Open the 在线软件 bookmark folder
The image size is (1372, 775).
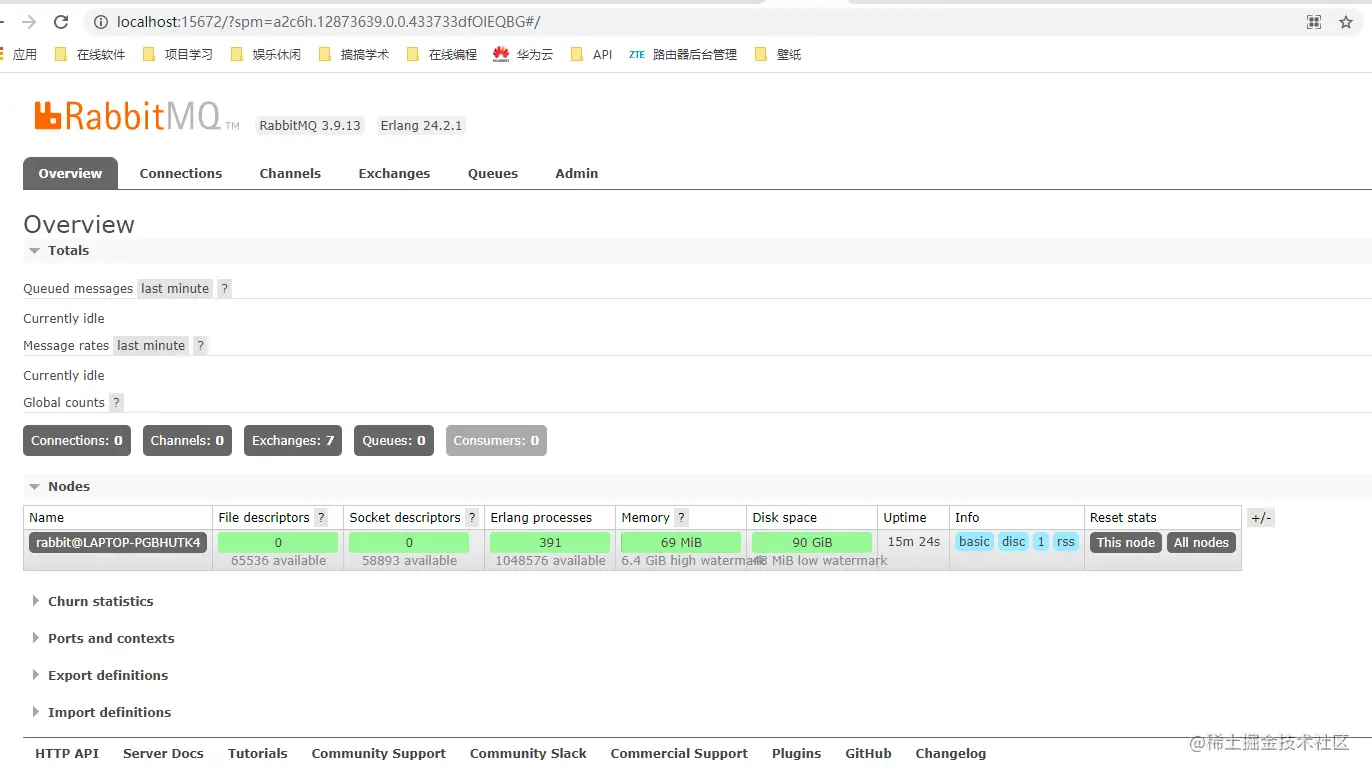pyautogui.click(x=90, y=55)
